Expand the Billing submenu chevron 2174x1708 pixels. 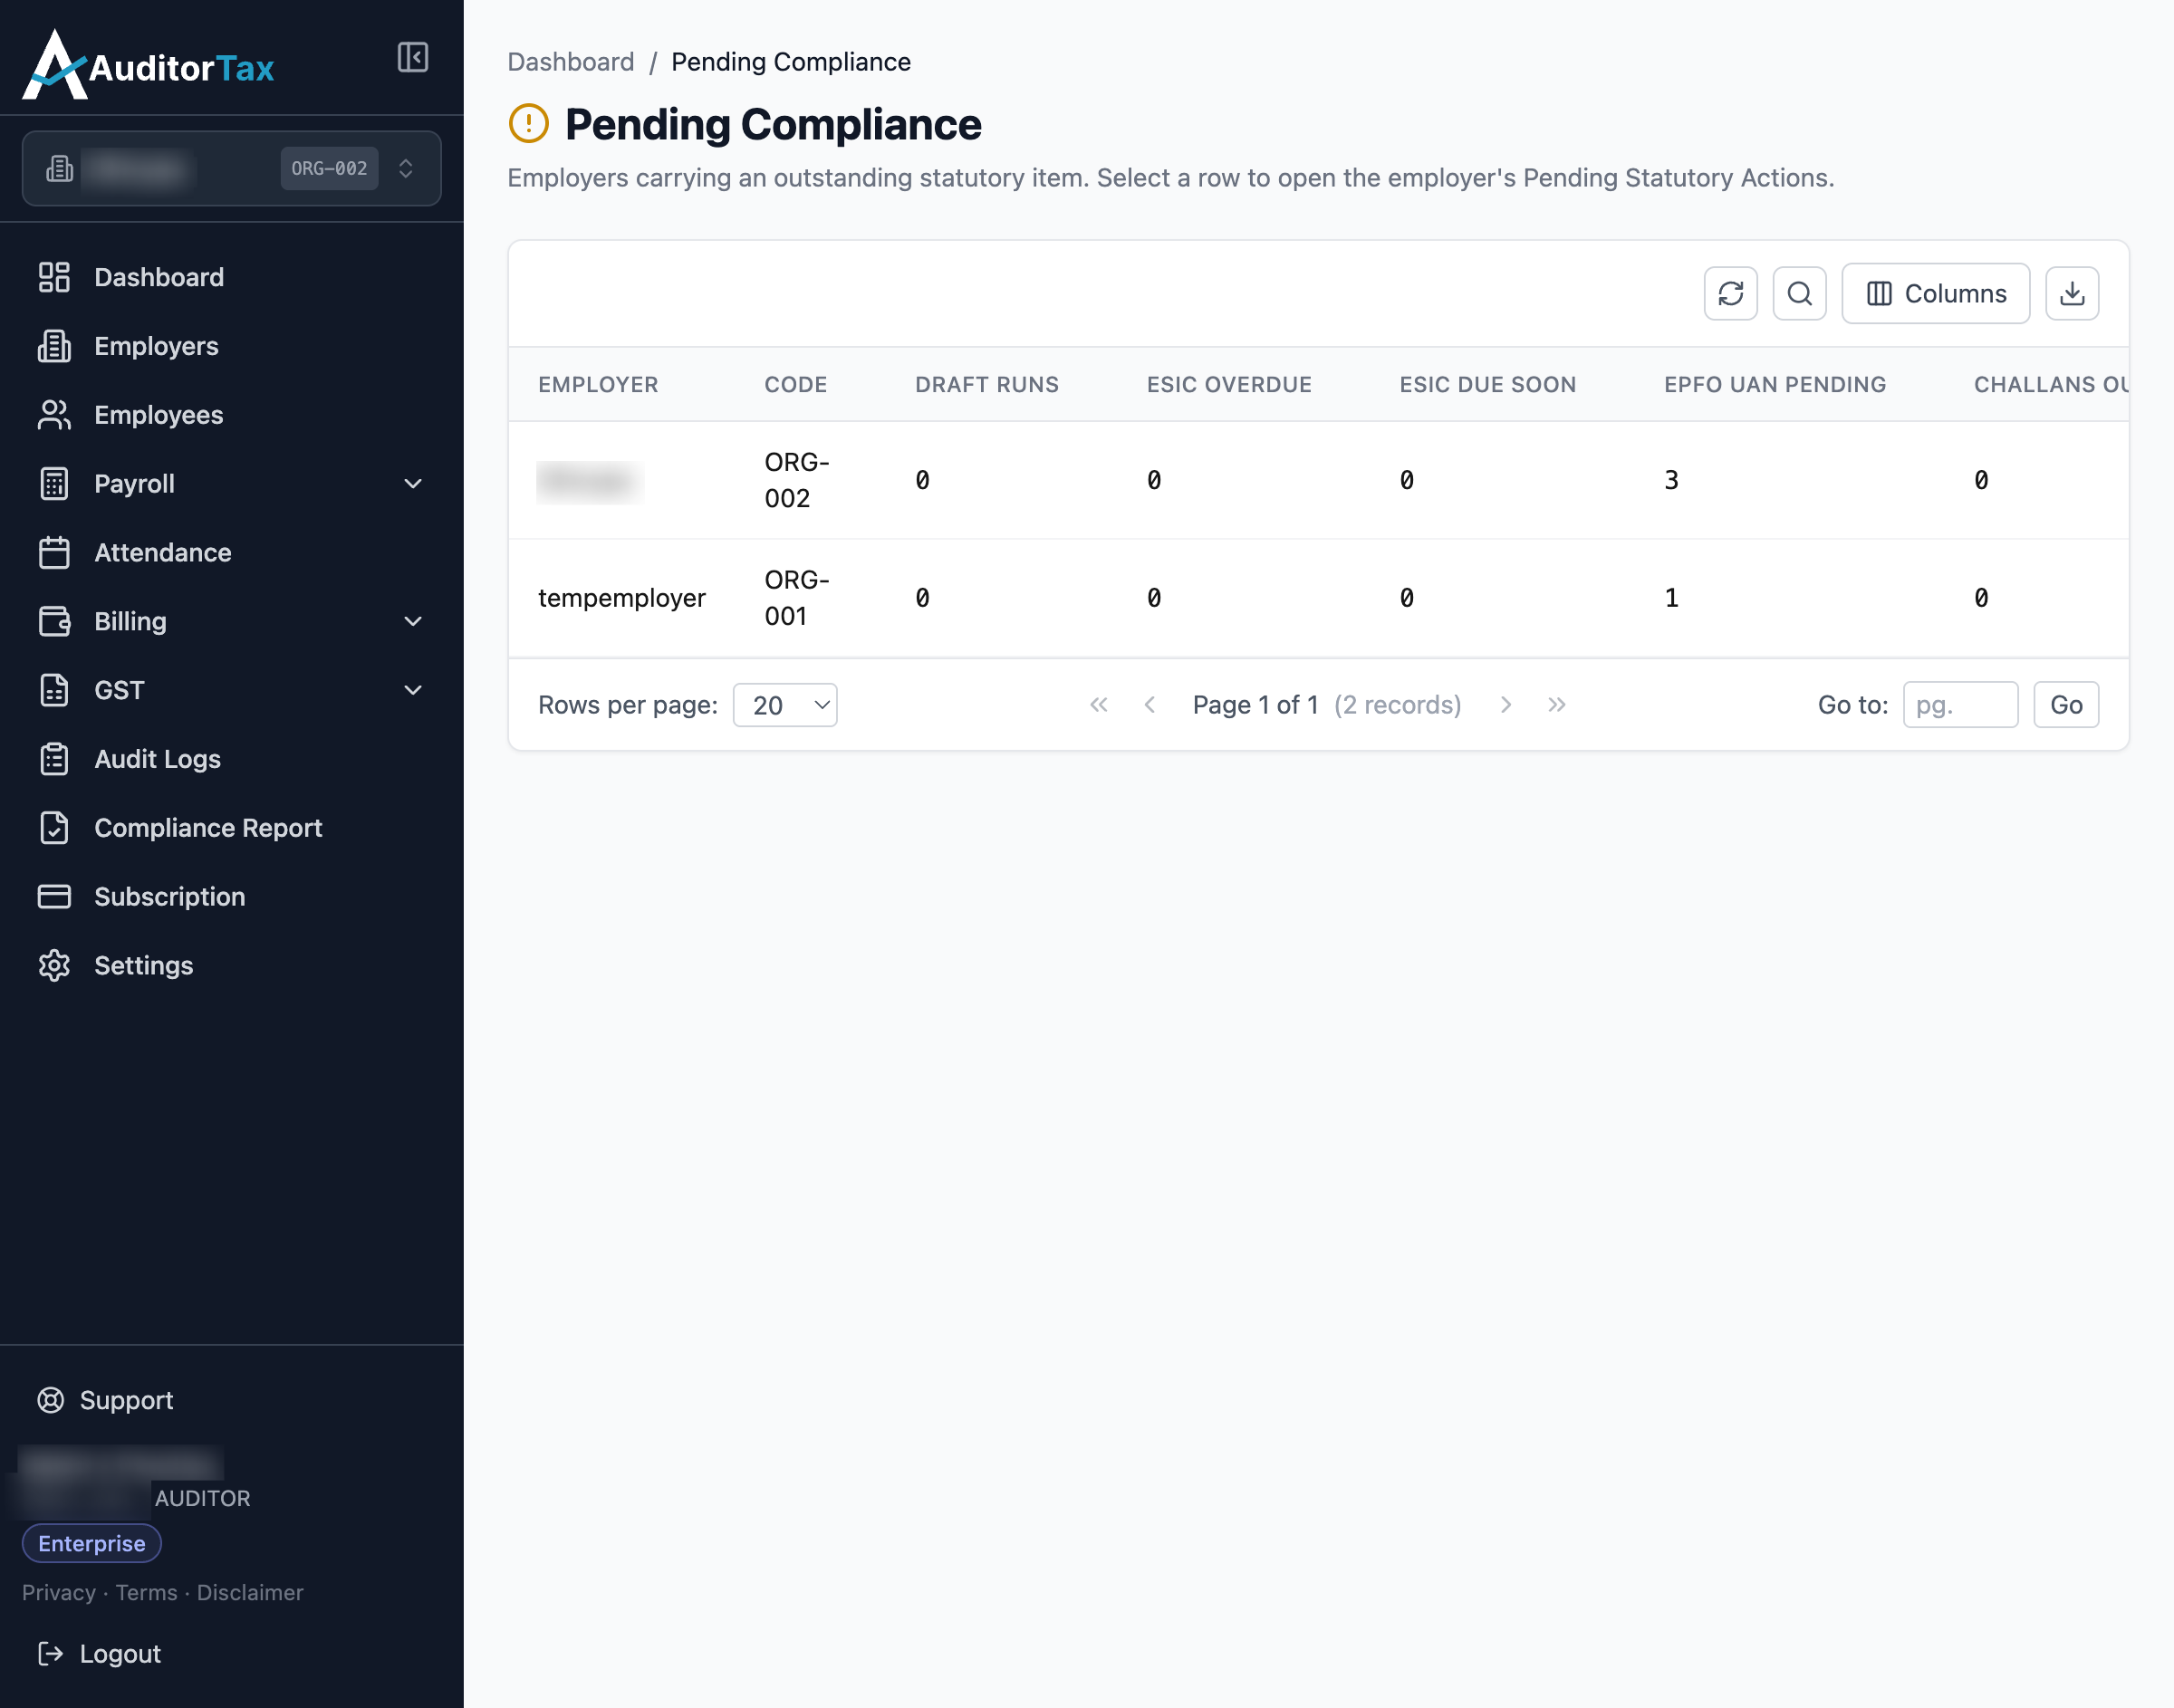(412, 622)
